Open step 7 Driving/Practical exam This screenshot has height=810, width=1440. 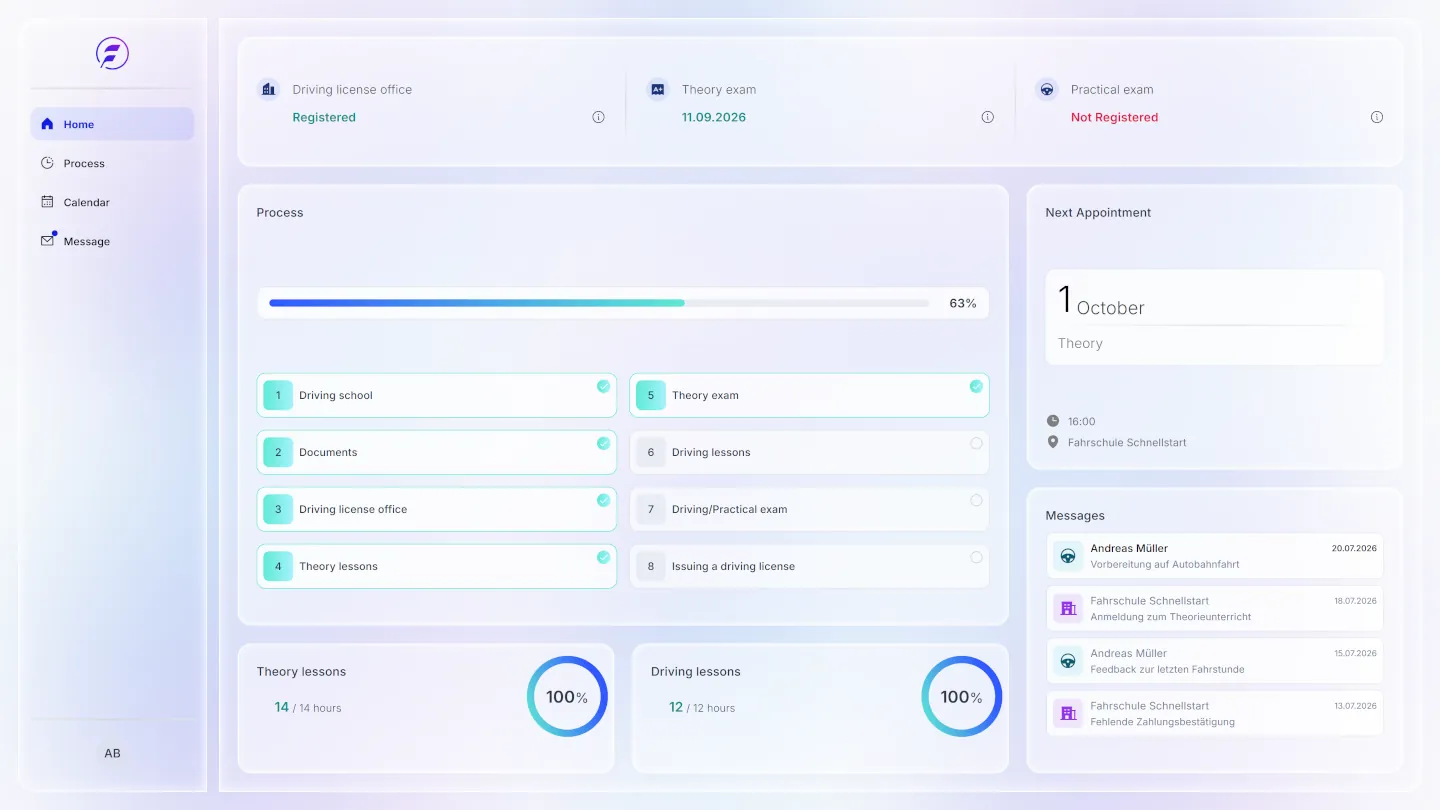click(x=809, y=509)
